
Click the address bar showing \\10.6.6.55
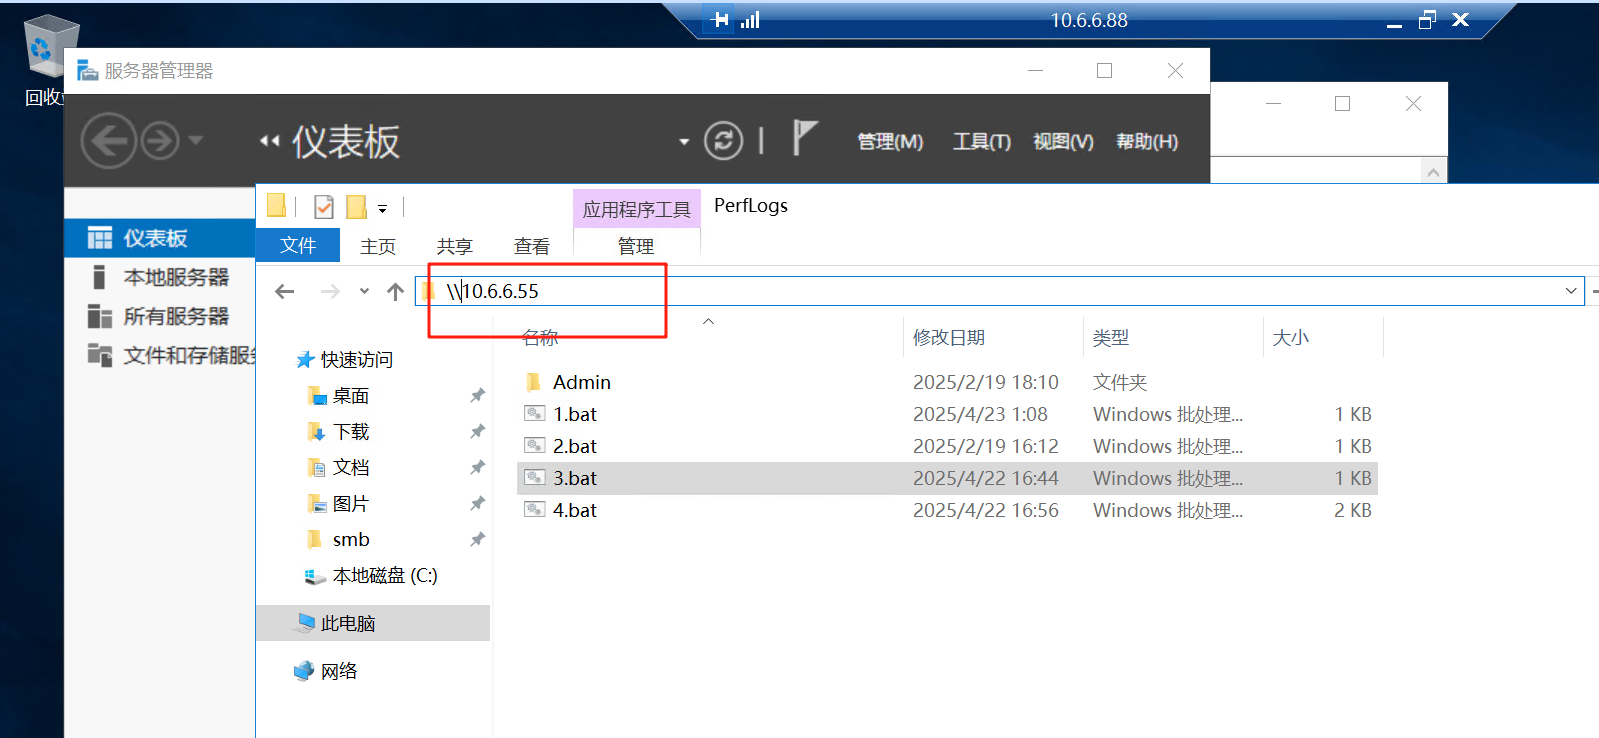point(1000,291)
